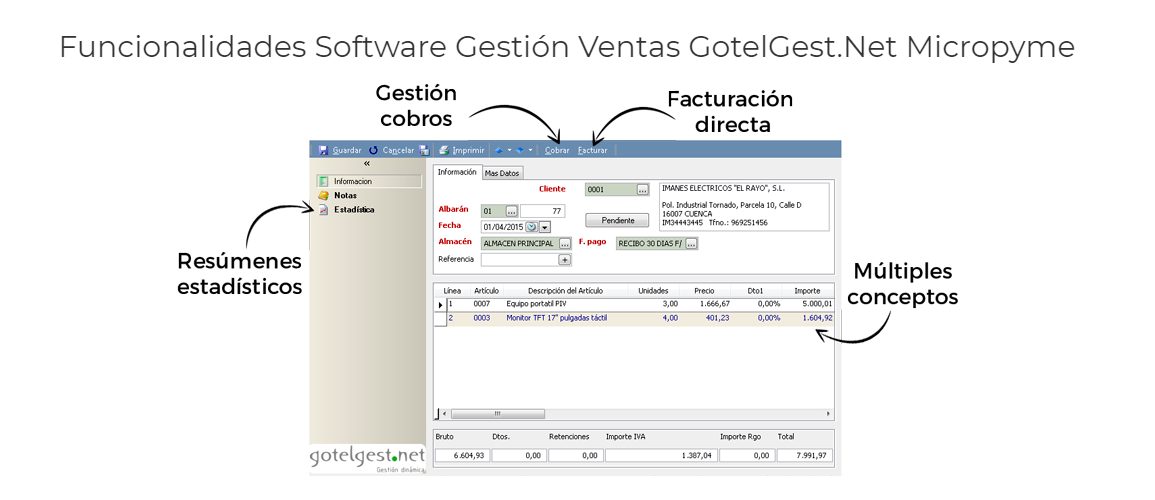Open the Fecha date dropdown arrow
The image size is (1155, 500).
point(545,227)
